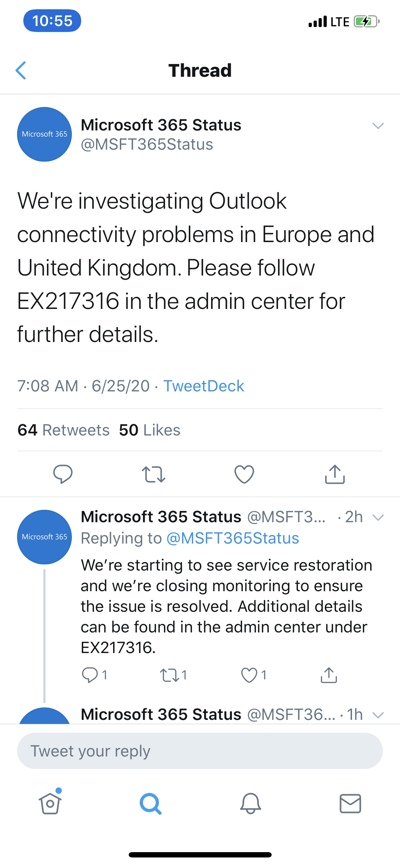Tap the Tweet your reply field
This screenshot has height=866, width=400.
click(x=200, y=751)
